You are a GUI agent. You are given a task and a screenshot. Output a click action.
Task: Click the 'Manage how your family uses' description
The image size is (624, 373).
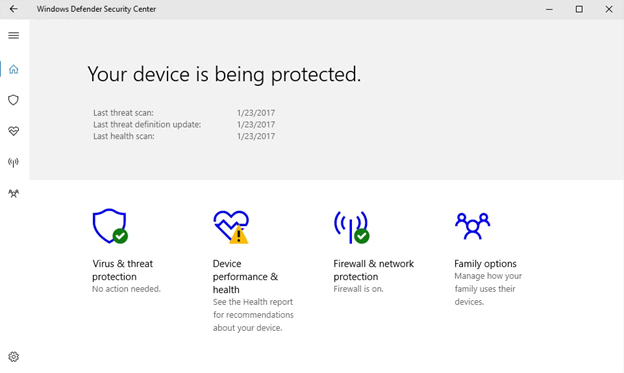click(488, 289)
